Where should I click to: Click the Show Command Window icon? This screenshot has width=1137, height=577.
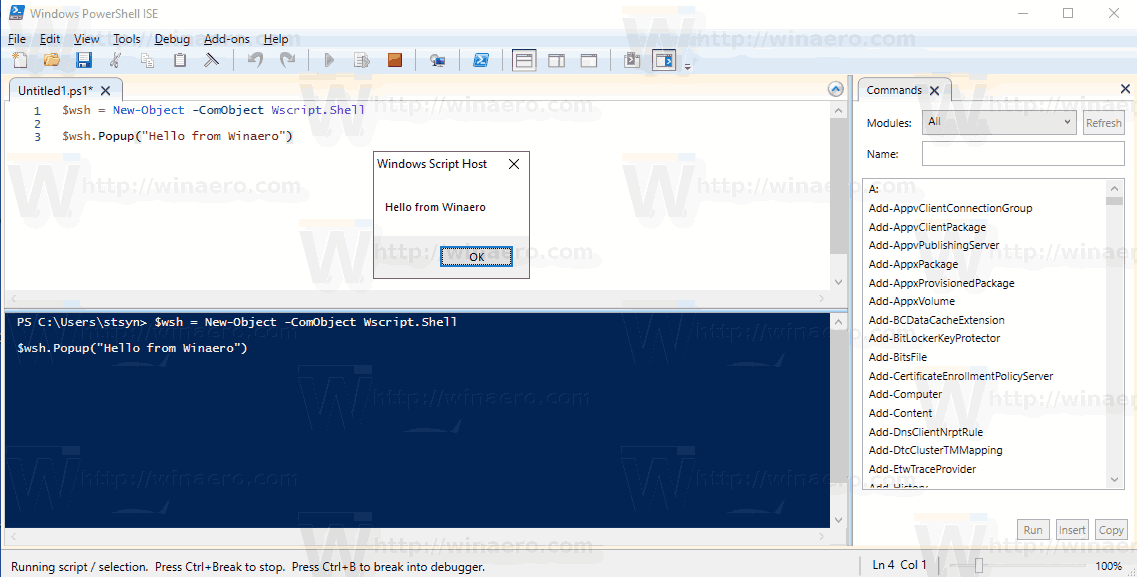(x=632, y=60)
